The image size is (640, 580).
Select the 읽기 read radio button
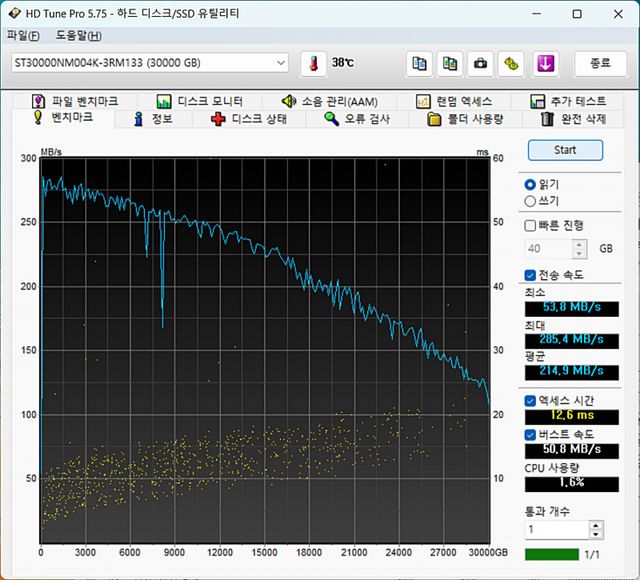(530, 185)
